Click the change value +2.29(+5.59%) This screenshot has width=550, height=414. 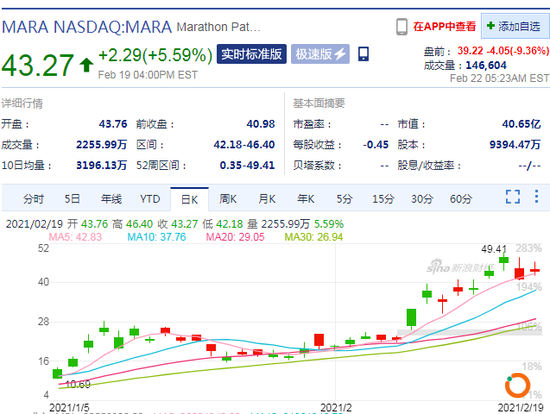coord(155,55)
